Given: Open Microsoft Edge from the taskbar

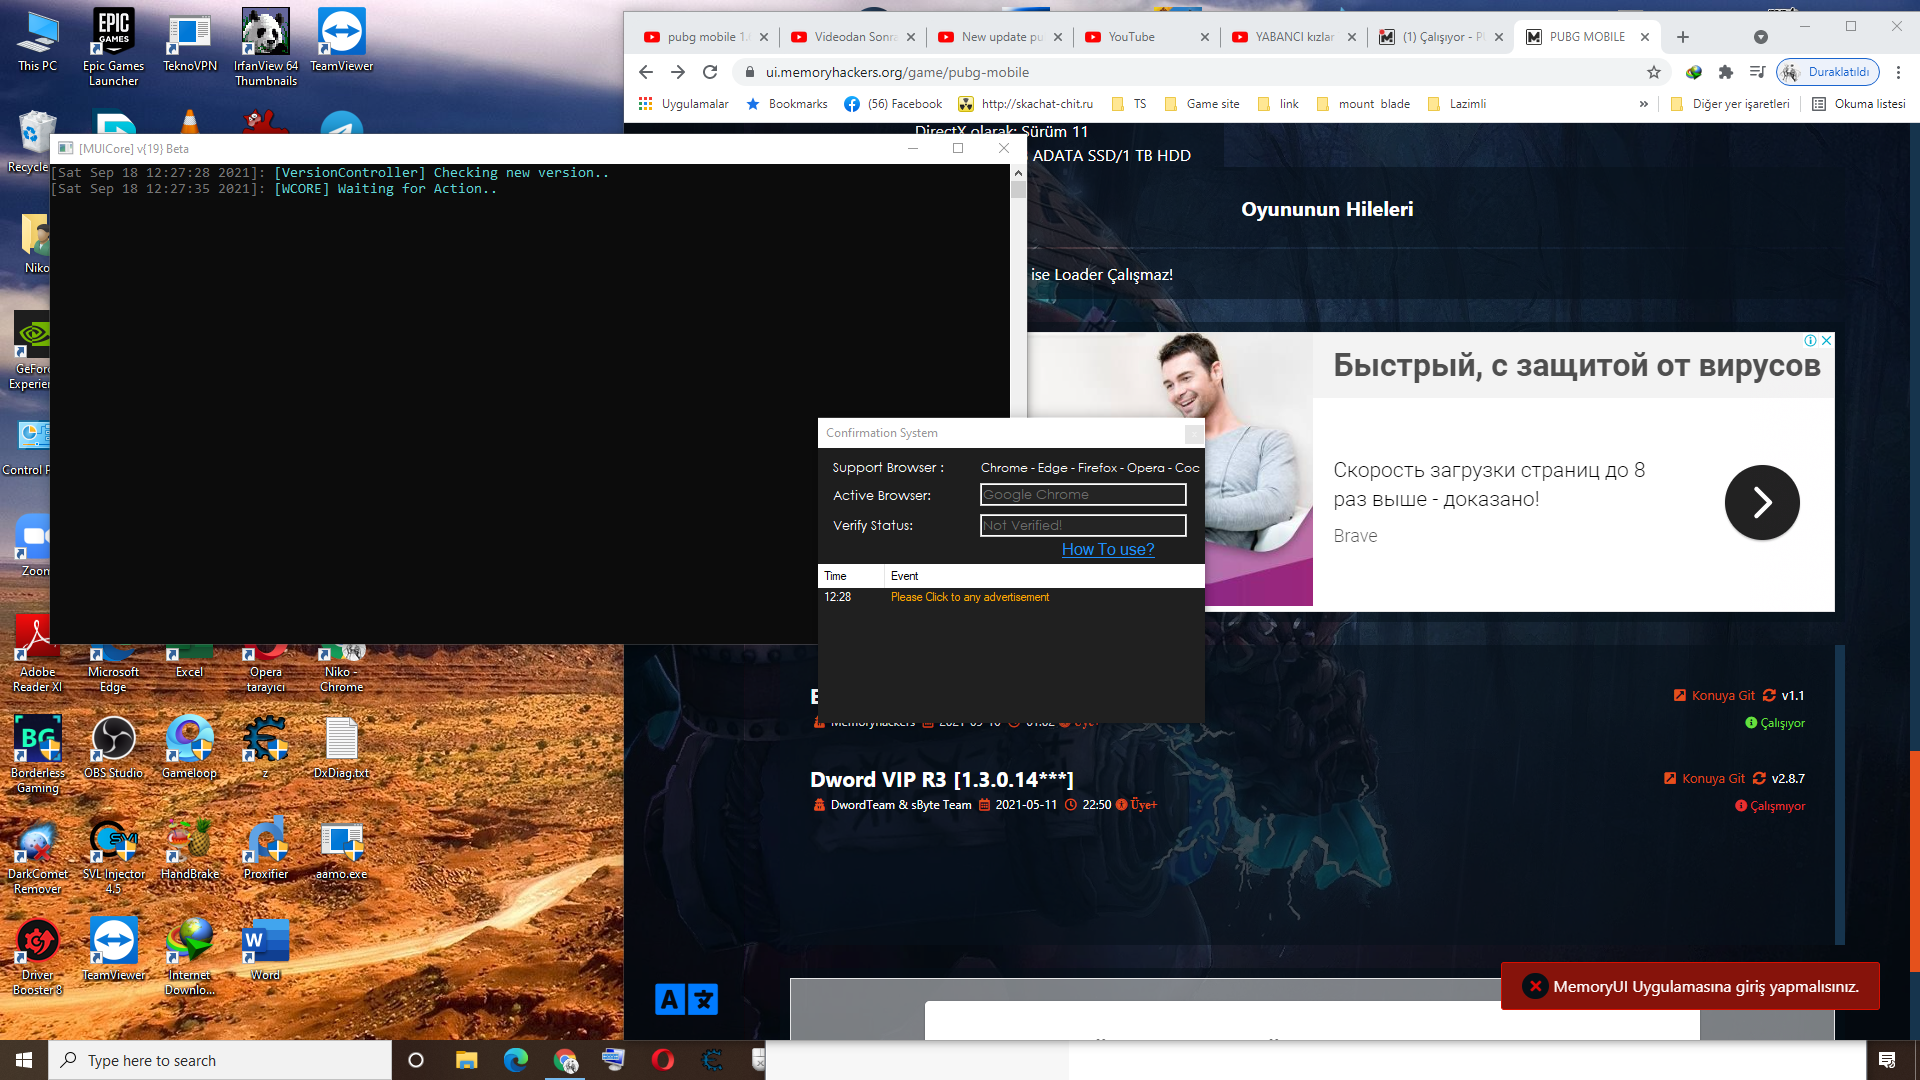Looking at the screenshot, I should [x=515, y=1060].
